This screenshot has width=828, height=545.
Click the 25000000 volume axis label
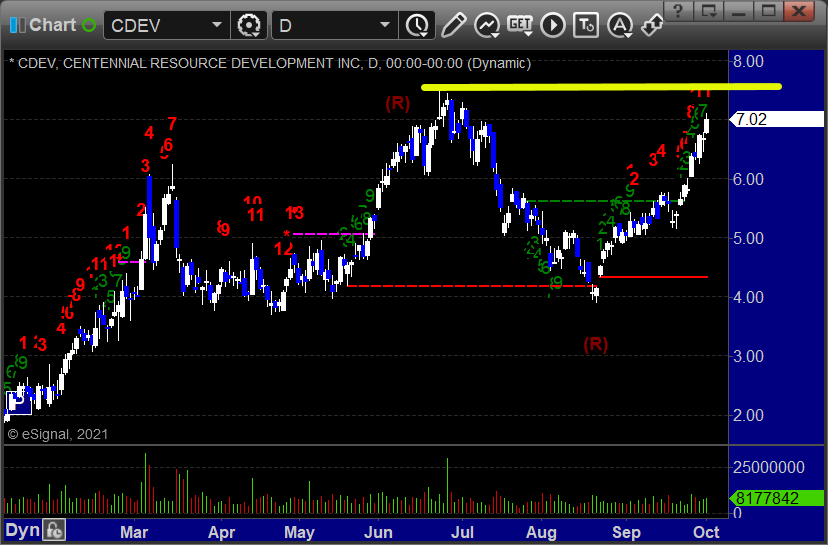click(768, 467)
